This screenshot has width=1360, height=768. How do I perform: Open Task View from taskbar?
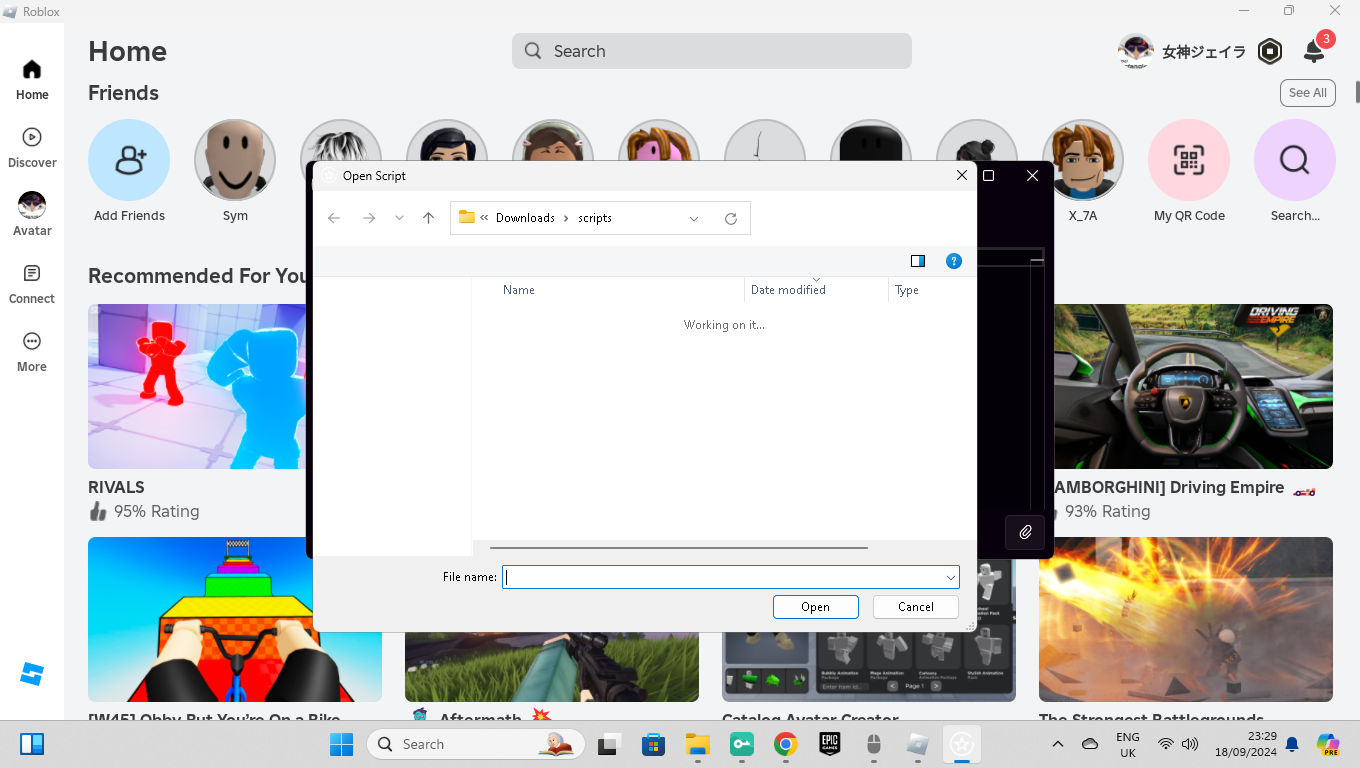coord(609,744)
